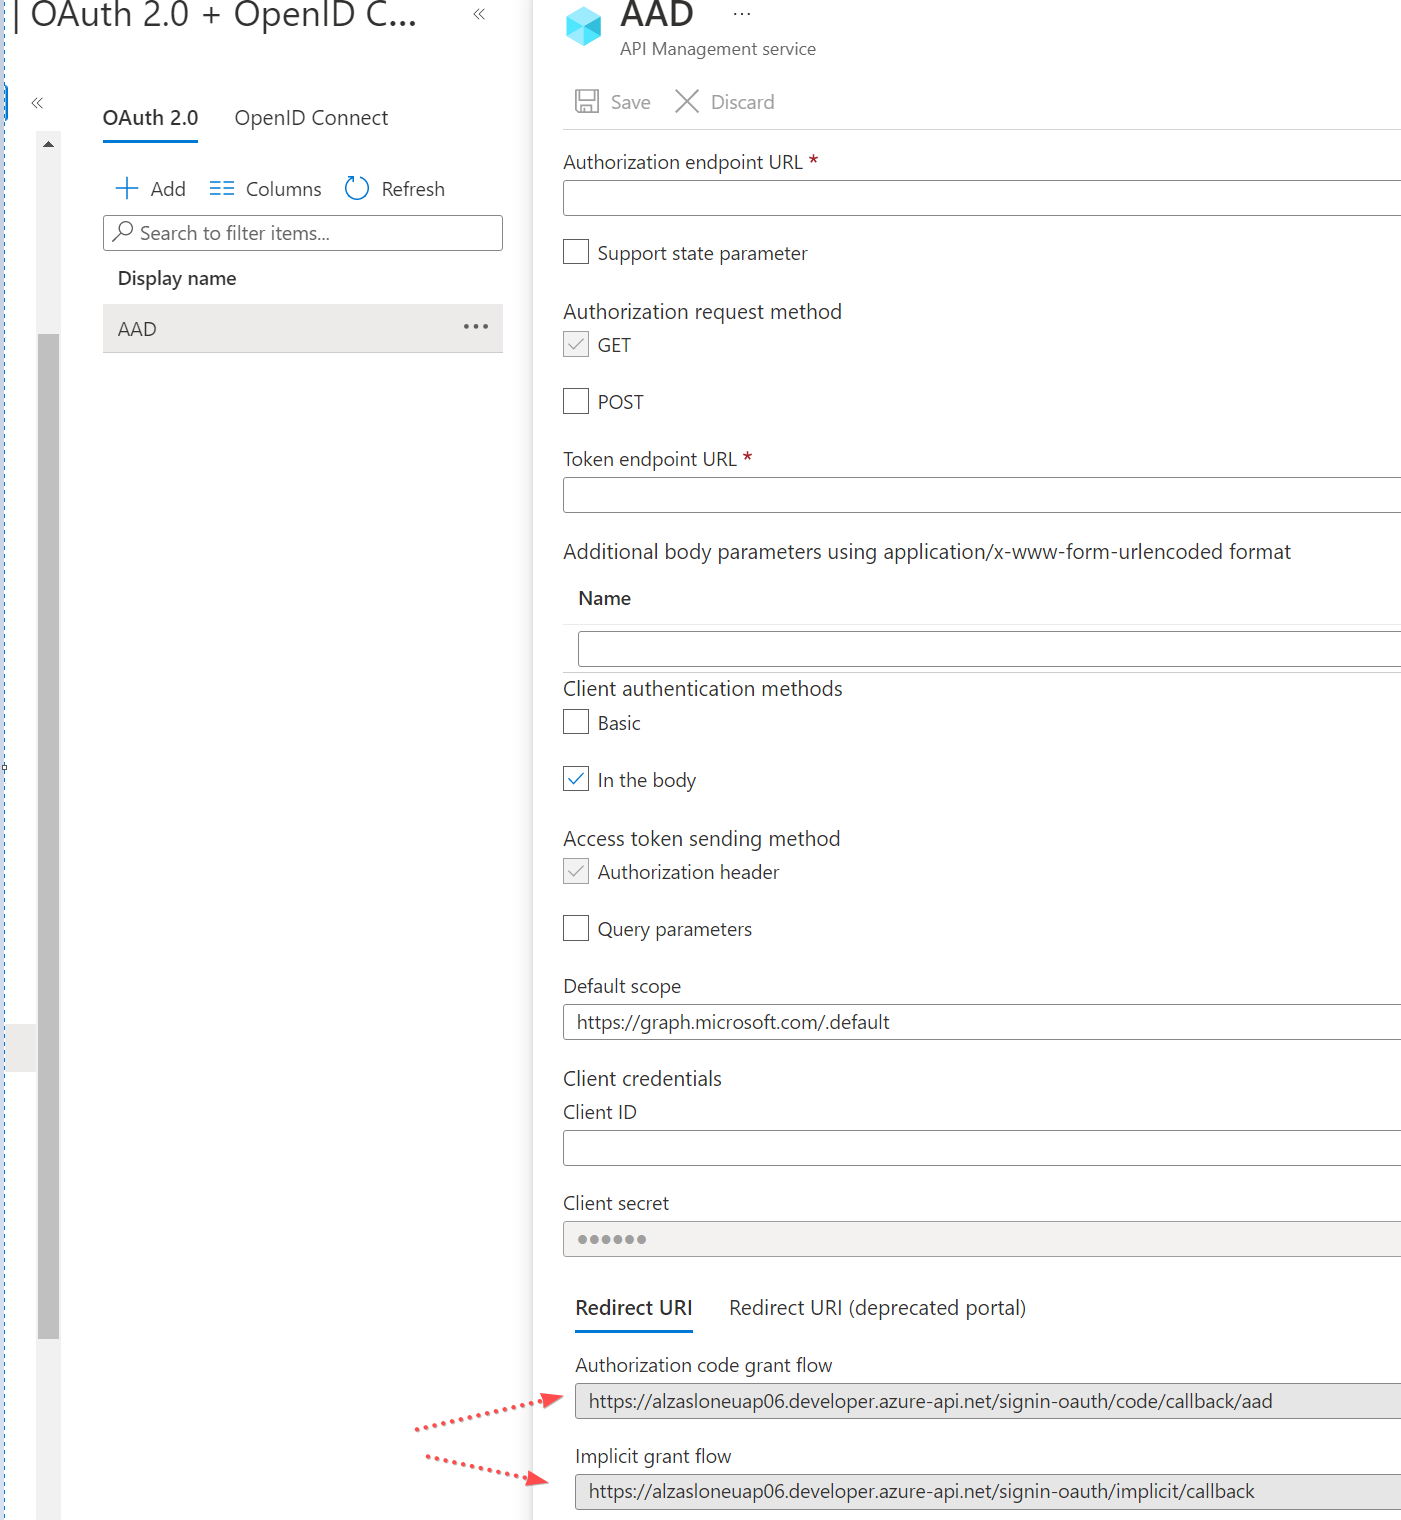Screen dimensions: 1401x1520
Task: Open the Columns icon
Action: (221, 188)
